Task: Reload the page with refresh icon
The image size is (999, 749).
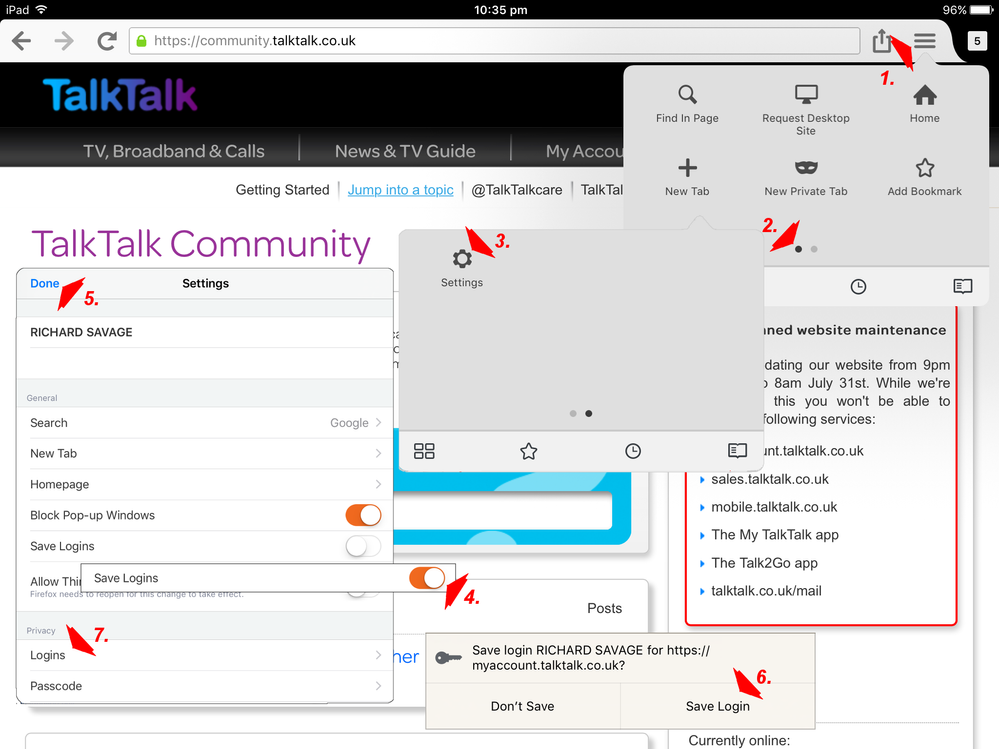Action: point(106,41)
